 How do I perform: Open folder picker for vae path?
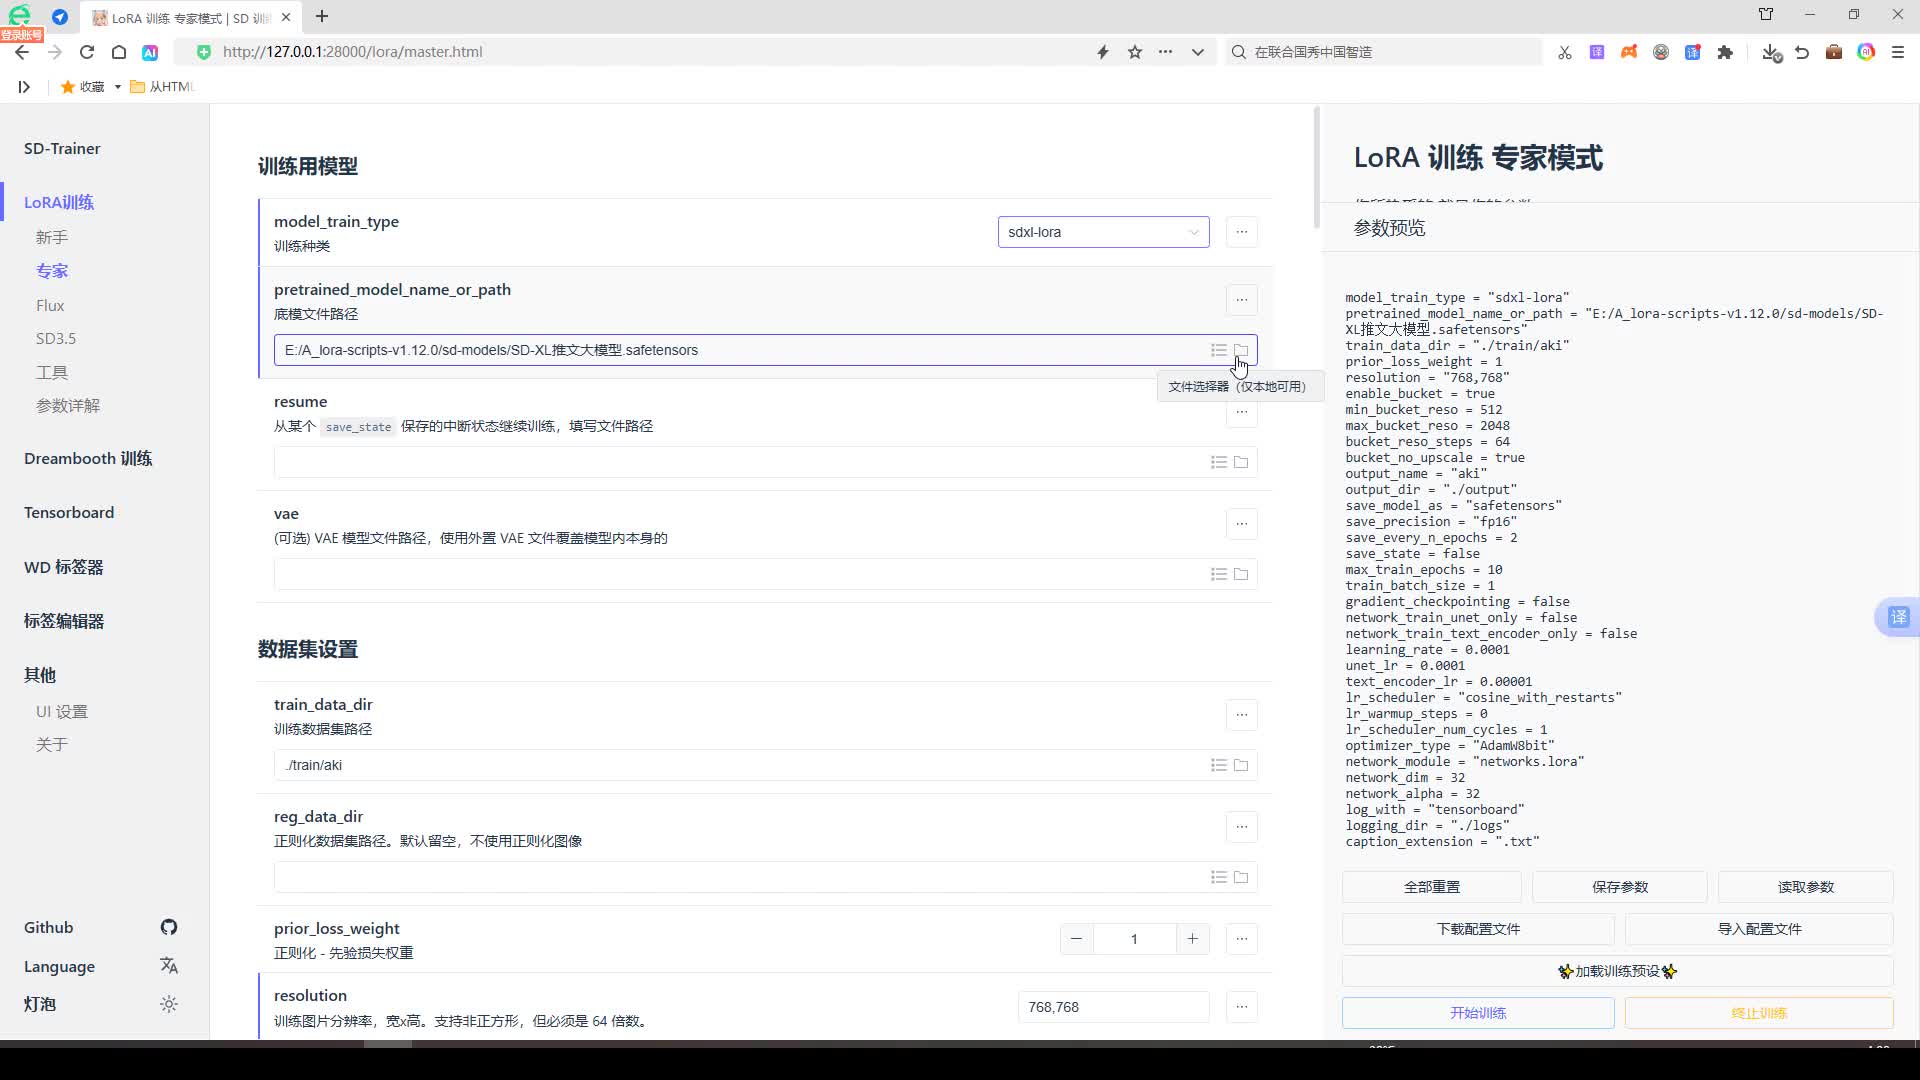[1241, 574]
